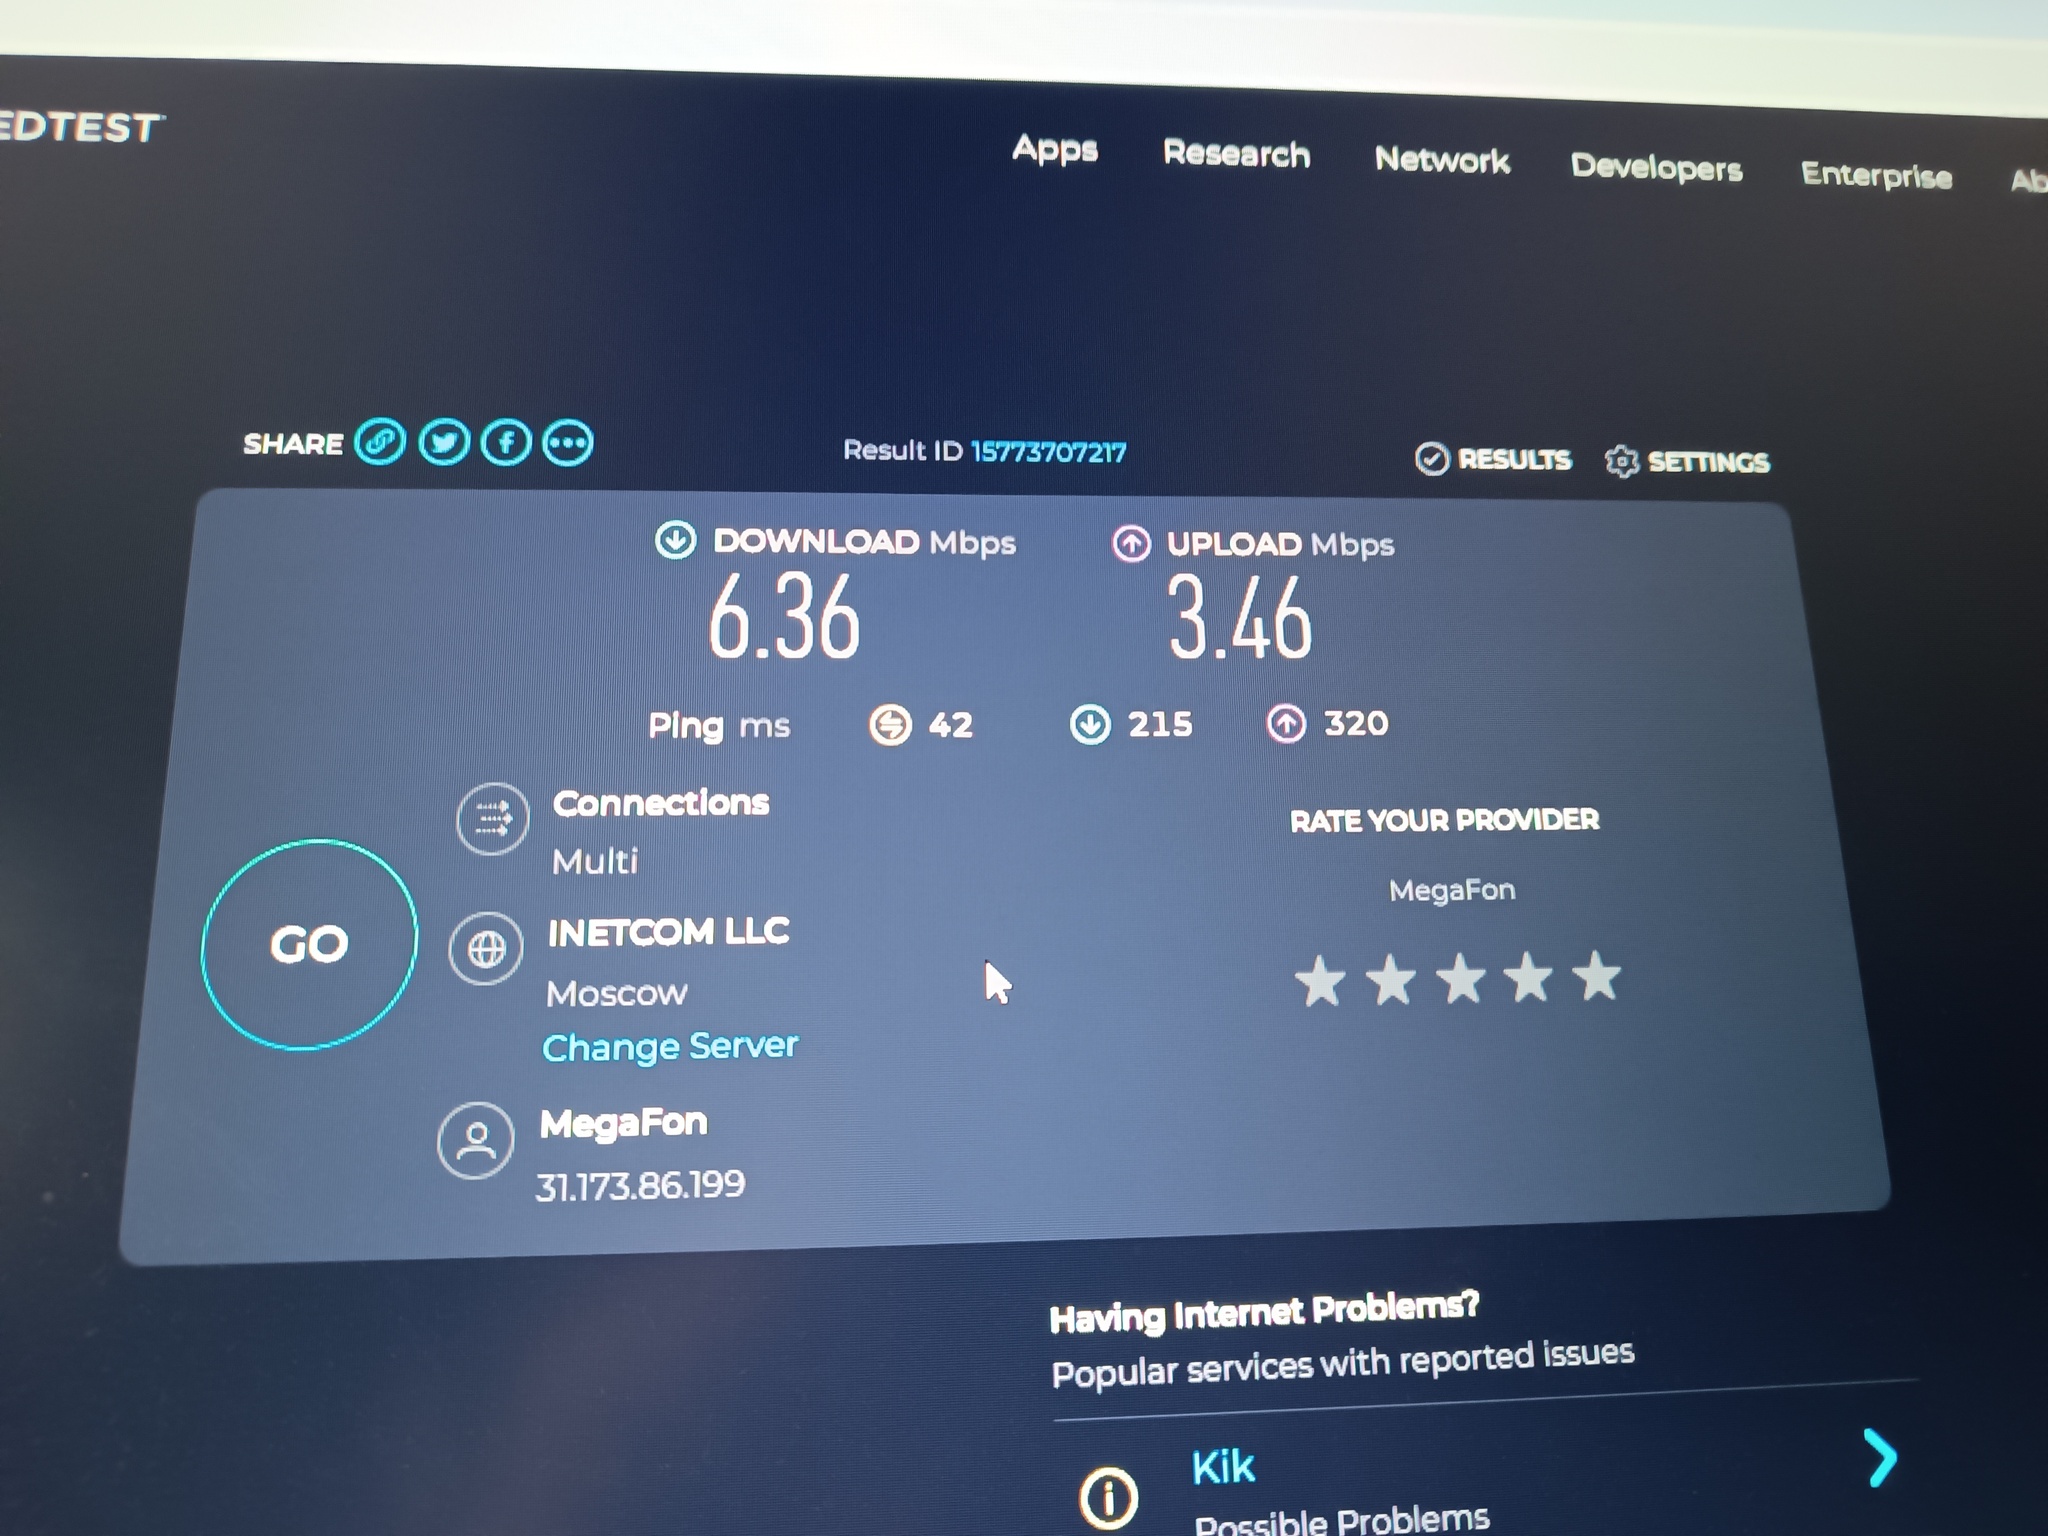View Results history
The width and height of the screenshot is (2048, 1536).
pyautogui.click(x=1494, y=459)
